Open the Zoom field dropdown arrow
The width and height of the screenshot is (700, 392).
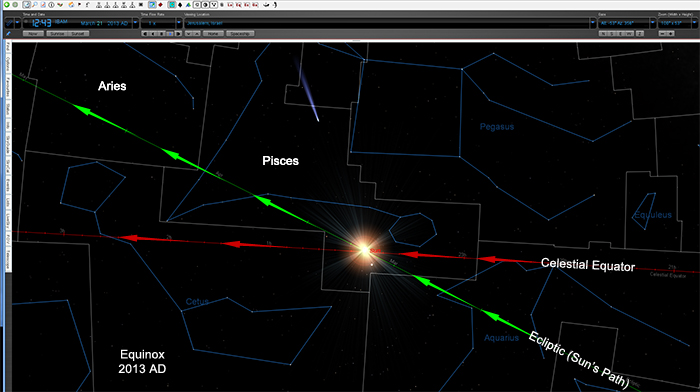694,23
